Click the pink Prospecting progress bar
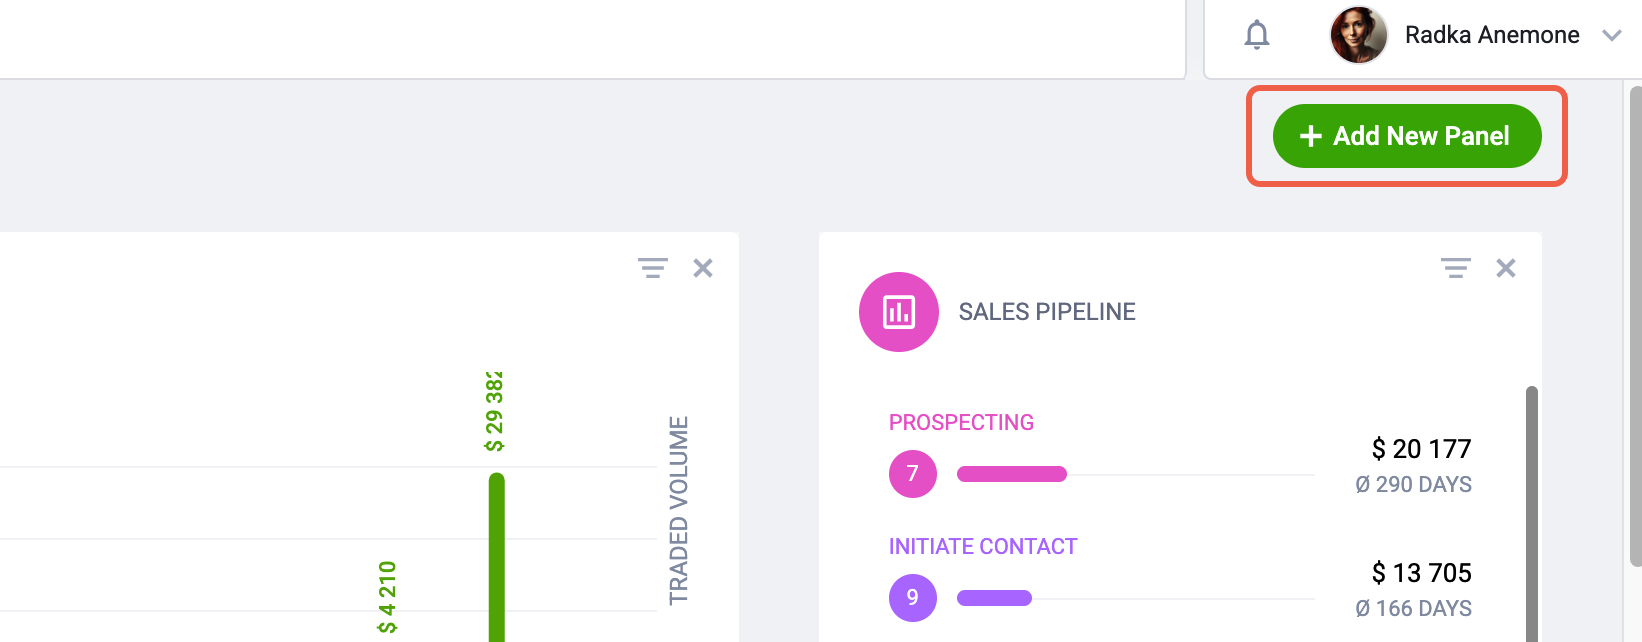This screenshot has width=1642, height=642. point(1012,474)
